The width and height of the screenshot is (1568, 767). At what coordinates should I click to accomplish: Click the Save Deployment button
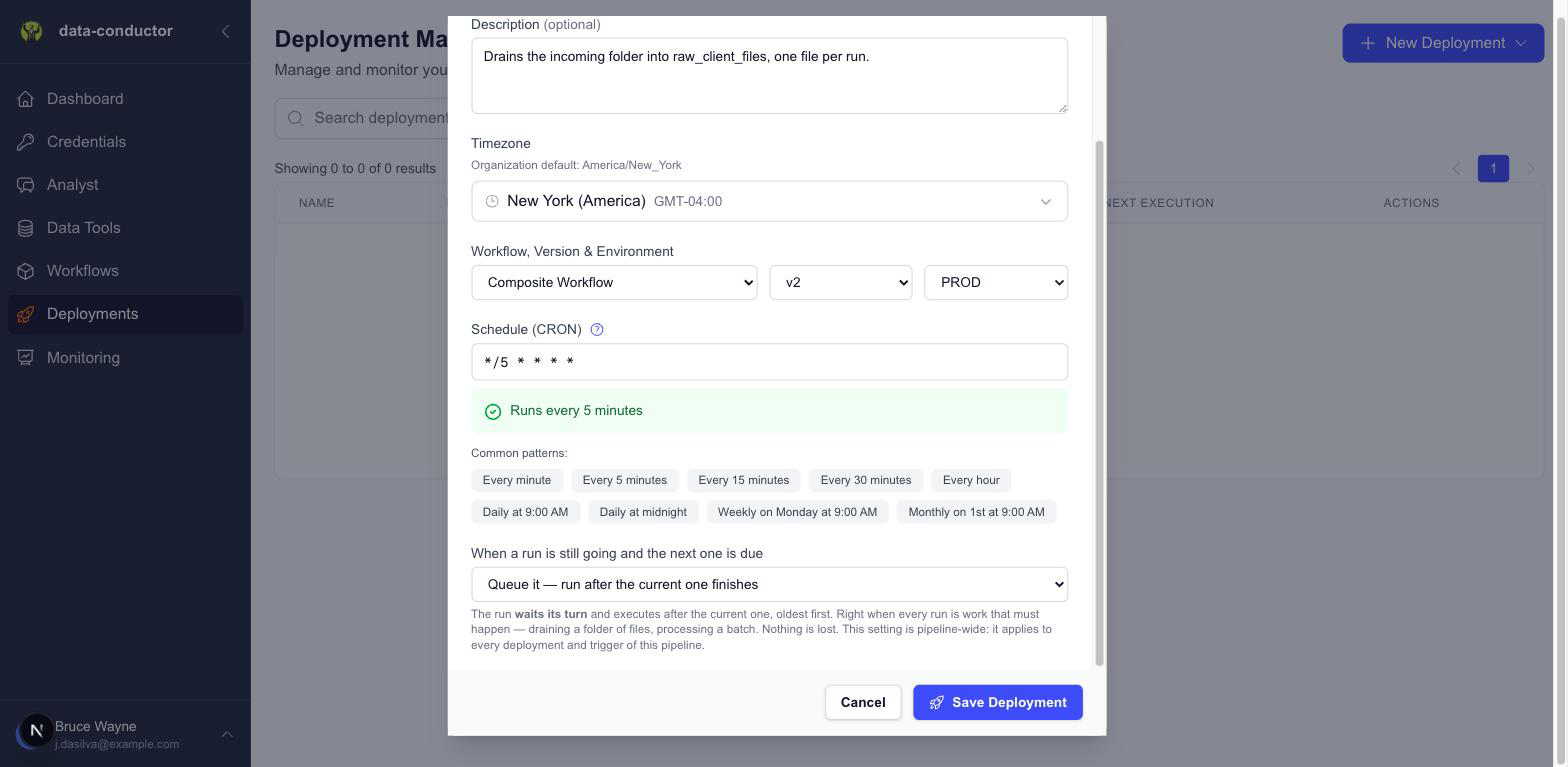997,702
